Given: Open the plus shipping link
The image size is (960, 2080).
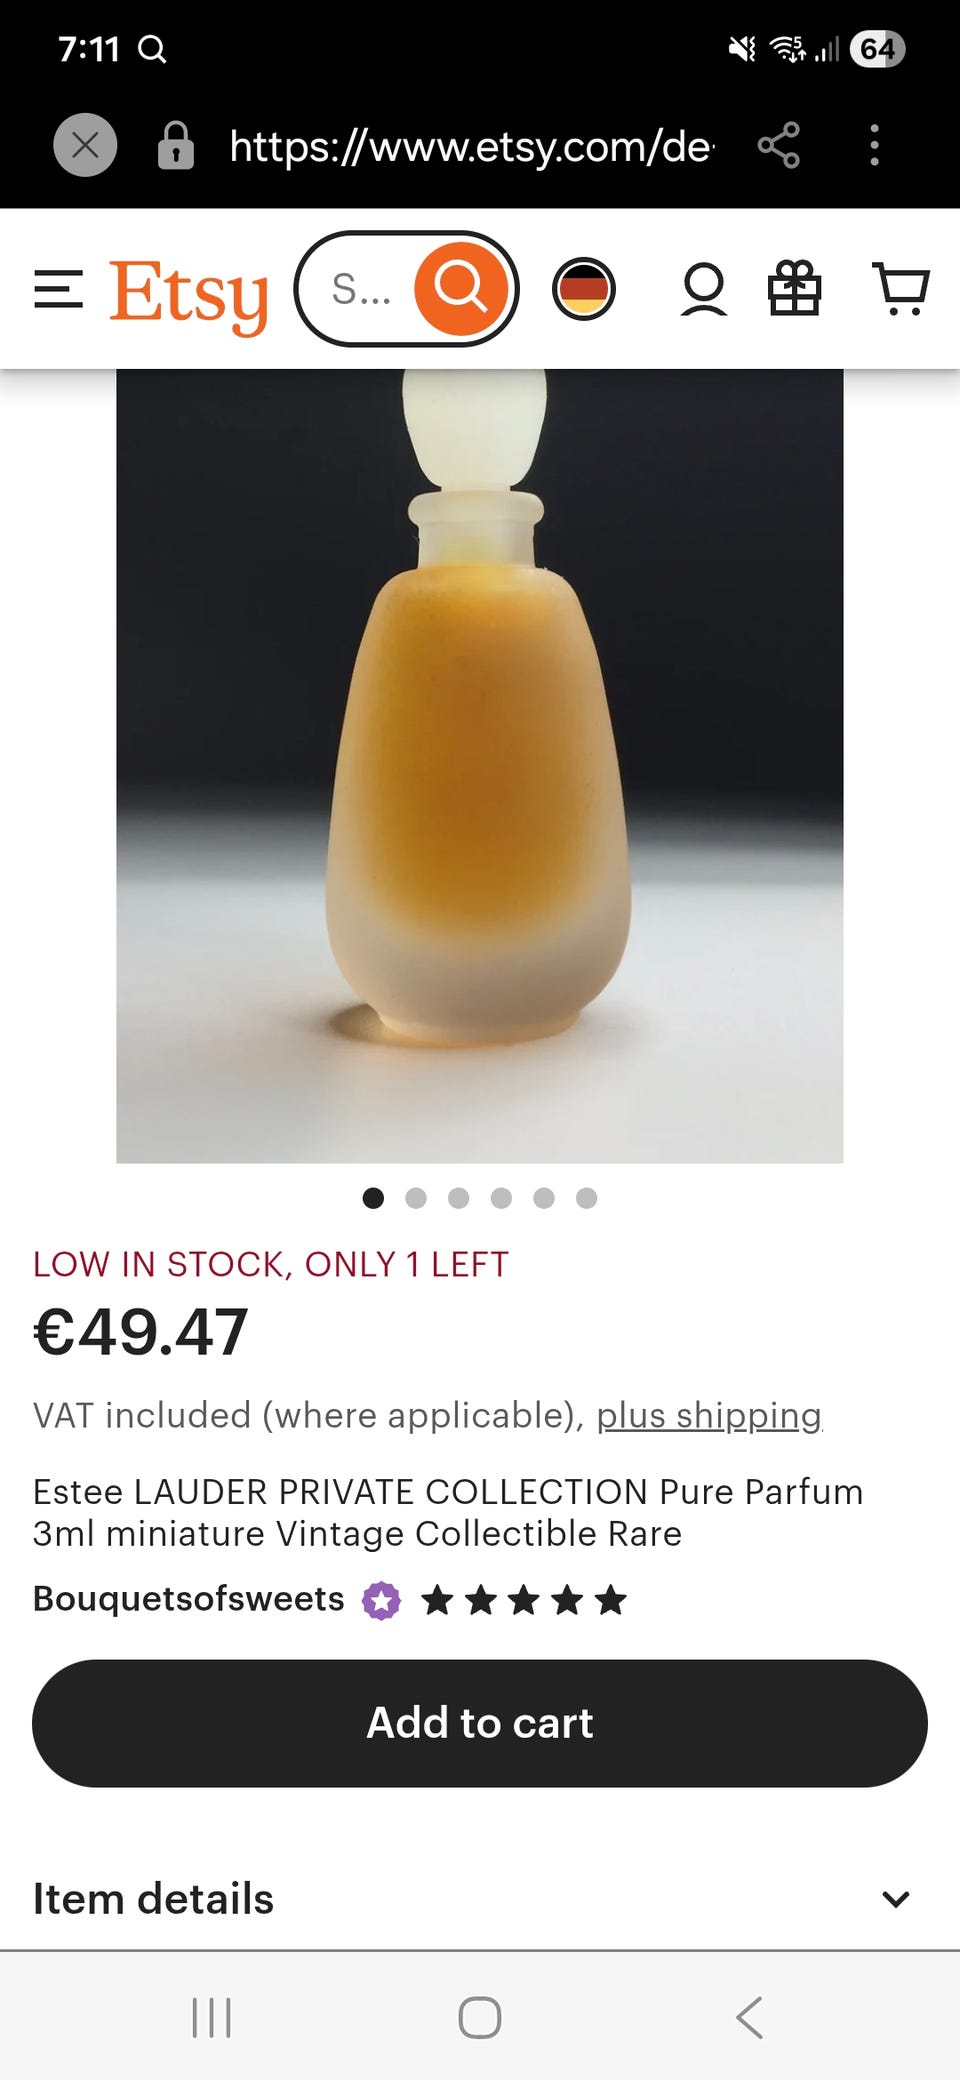Looking at the screenshot, I should [x=709, y=1415].
